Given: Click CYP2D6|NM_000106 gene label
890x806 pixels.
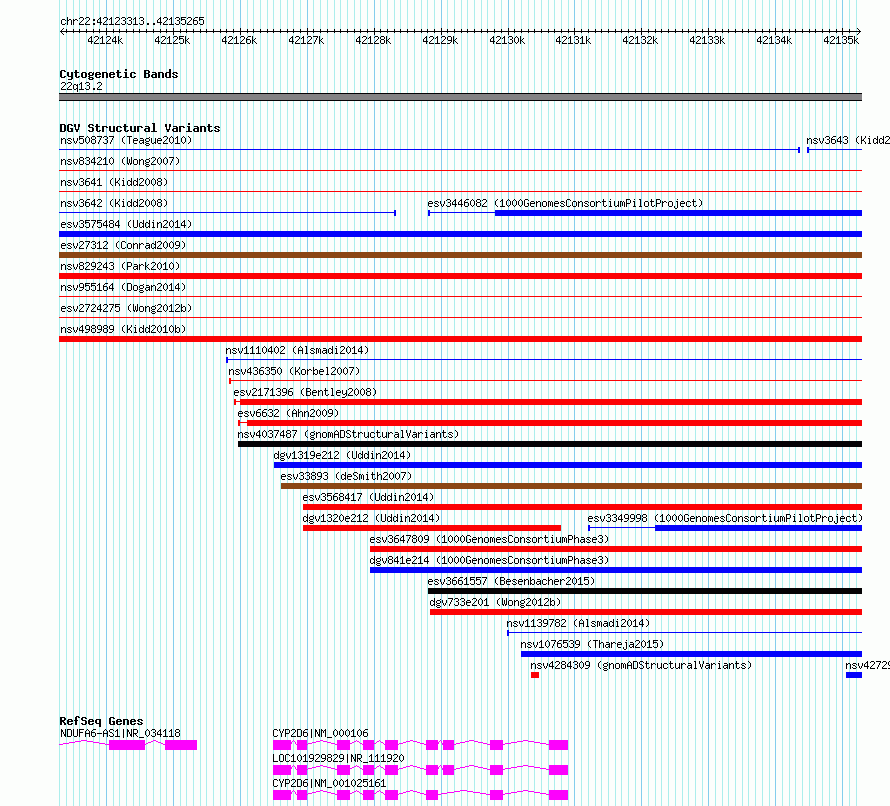Looking at the screenshot, I should tap(320, 733).
